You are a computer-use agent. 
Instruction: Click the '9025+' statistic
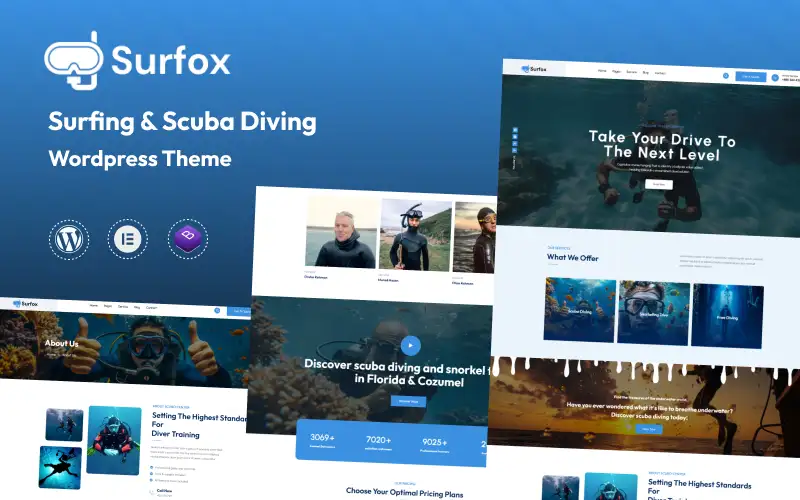435,442
